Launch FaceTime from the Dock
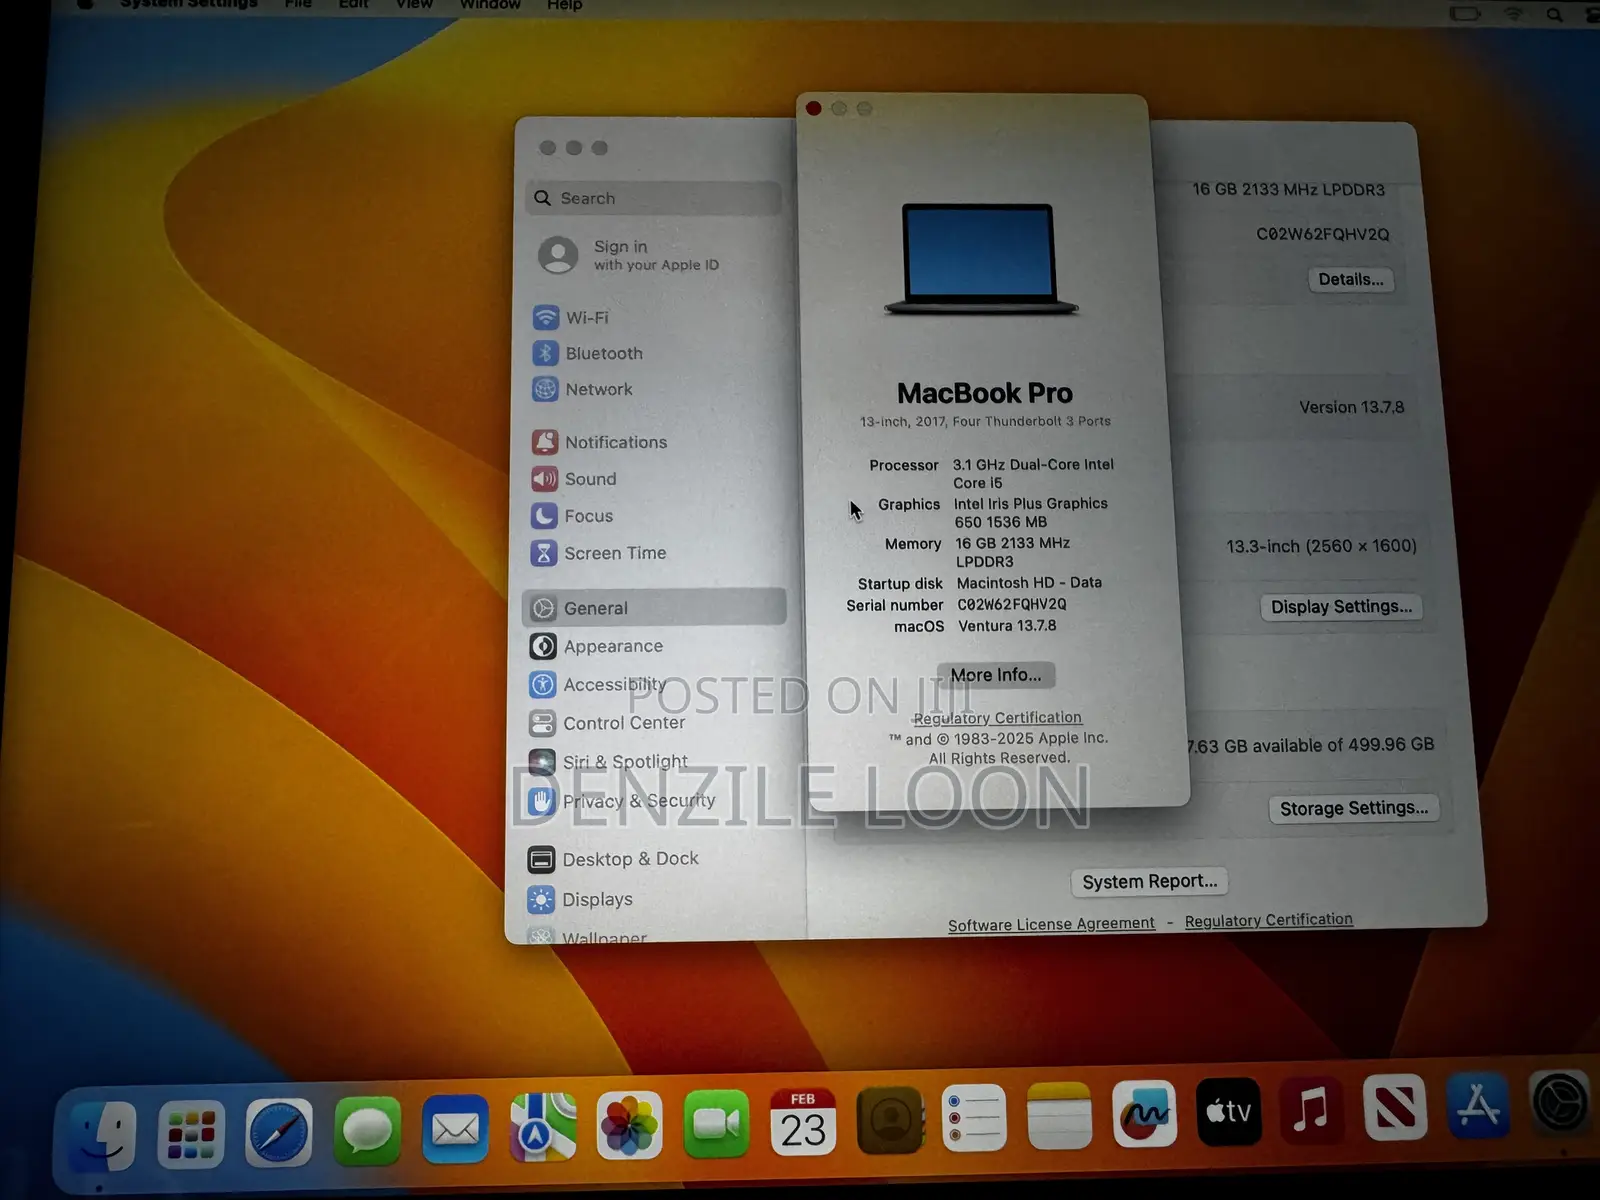This screenshot has height=1200, width=1600. (716, 1124)
